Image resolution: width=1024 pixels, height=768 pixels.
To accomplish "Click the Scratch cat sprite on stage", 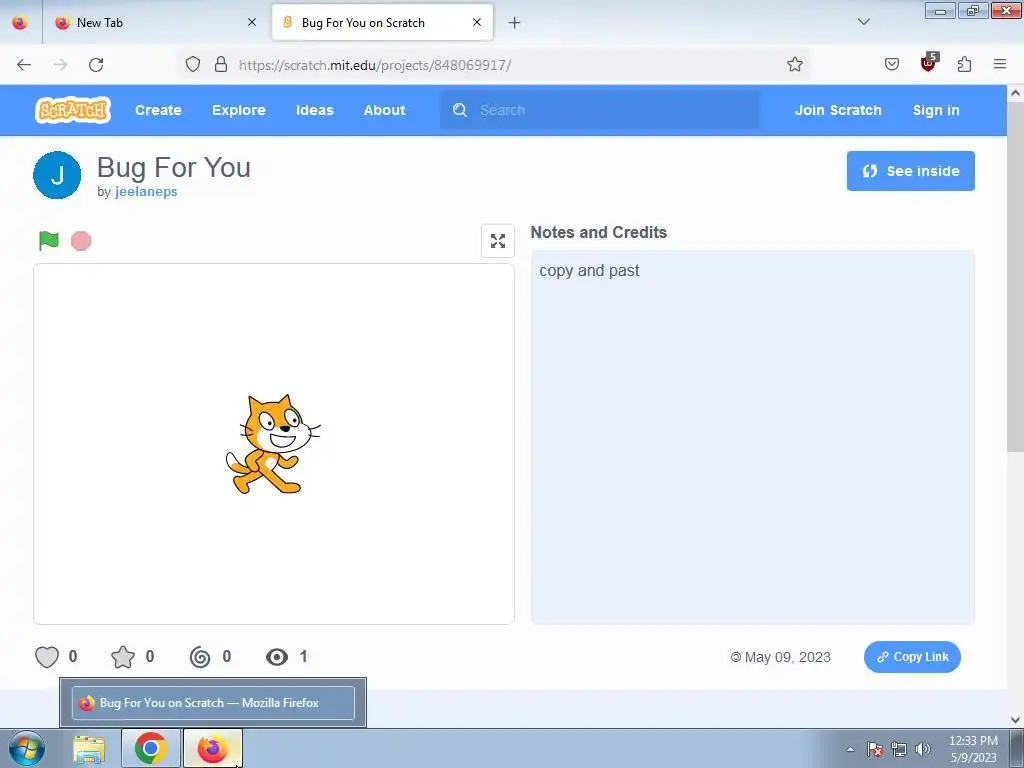I will pyautogui.click(x=272, y=444).
